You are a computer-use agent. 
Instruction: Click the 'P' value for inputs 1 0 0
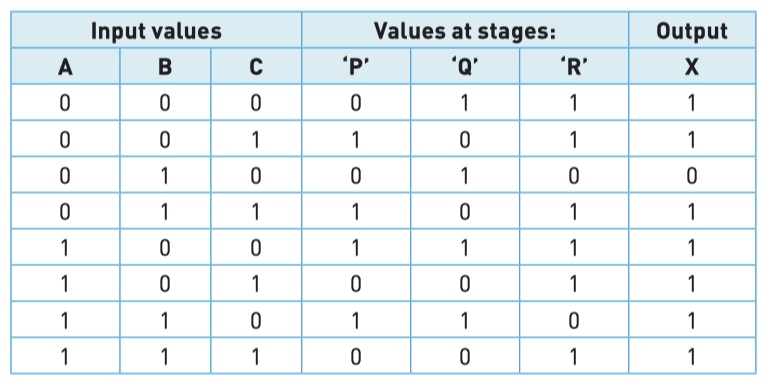[x=356, y=247]
